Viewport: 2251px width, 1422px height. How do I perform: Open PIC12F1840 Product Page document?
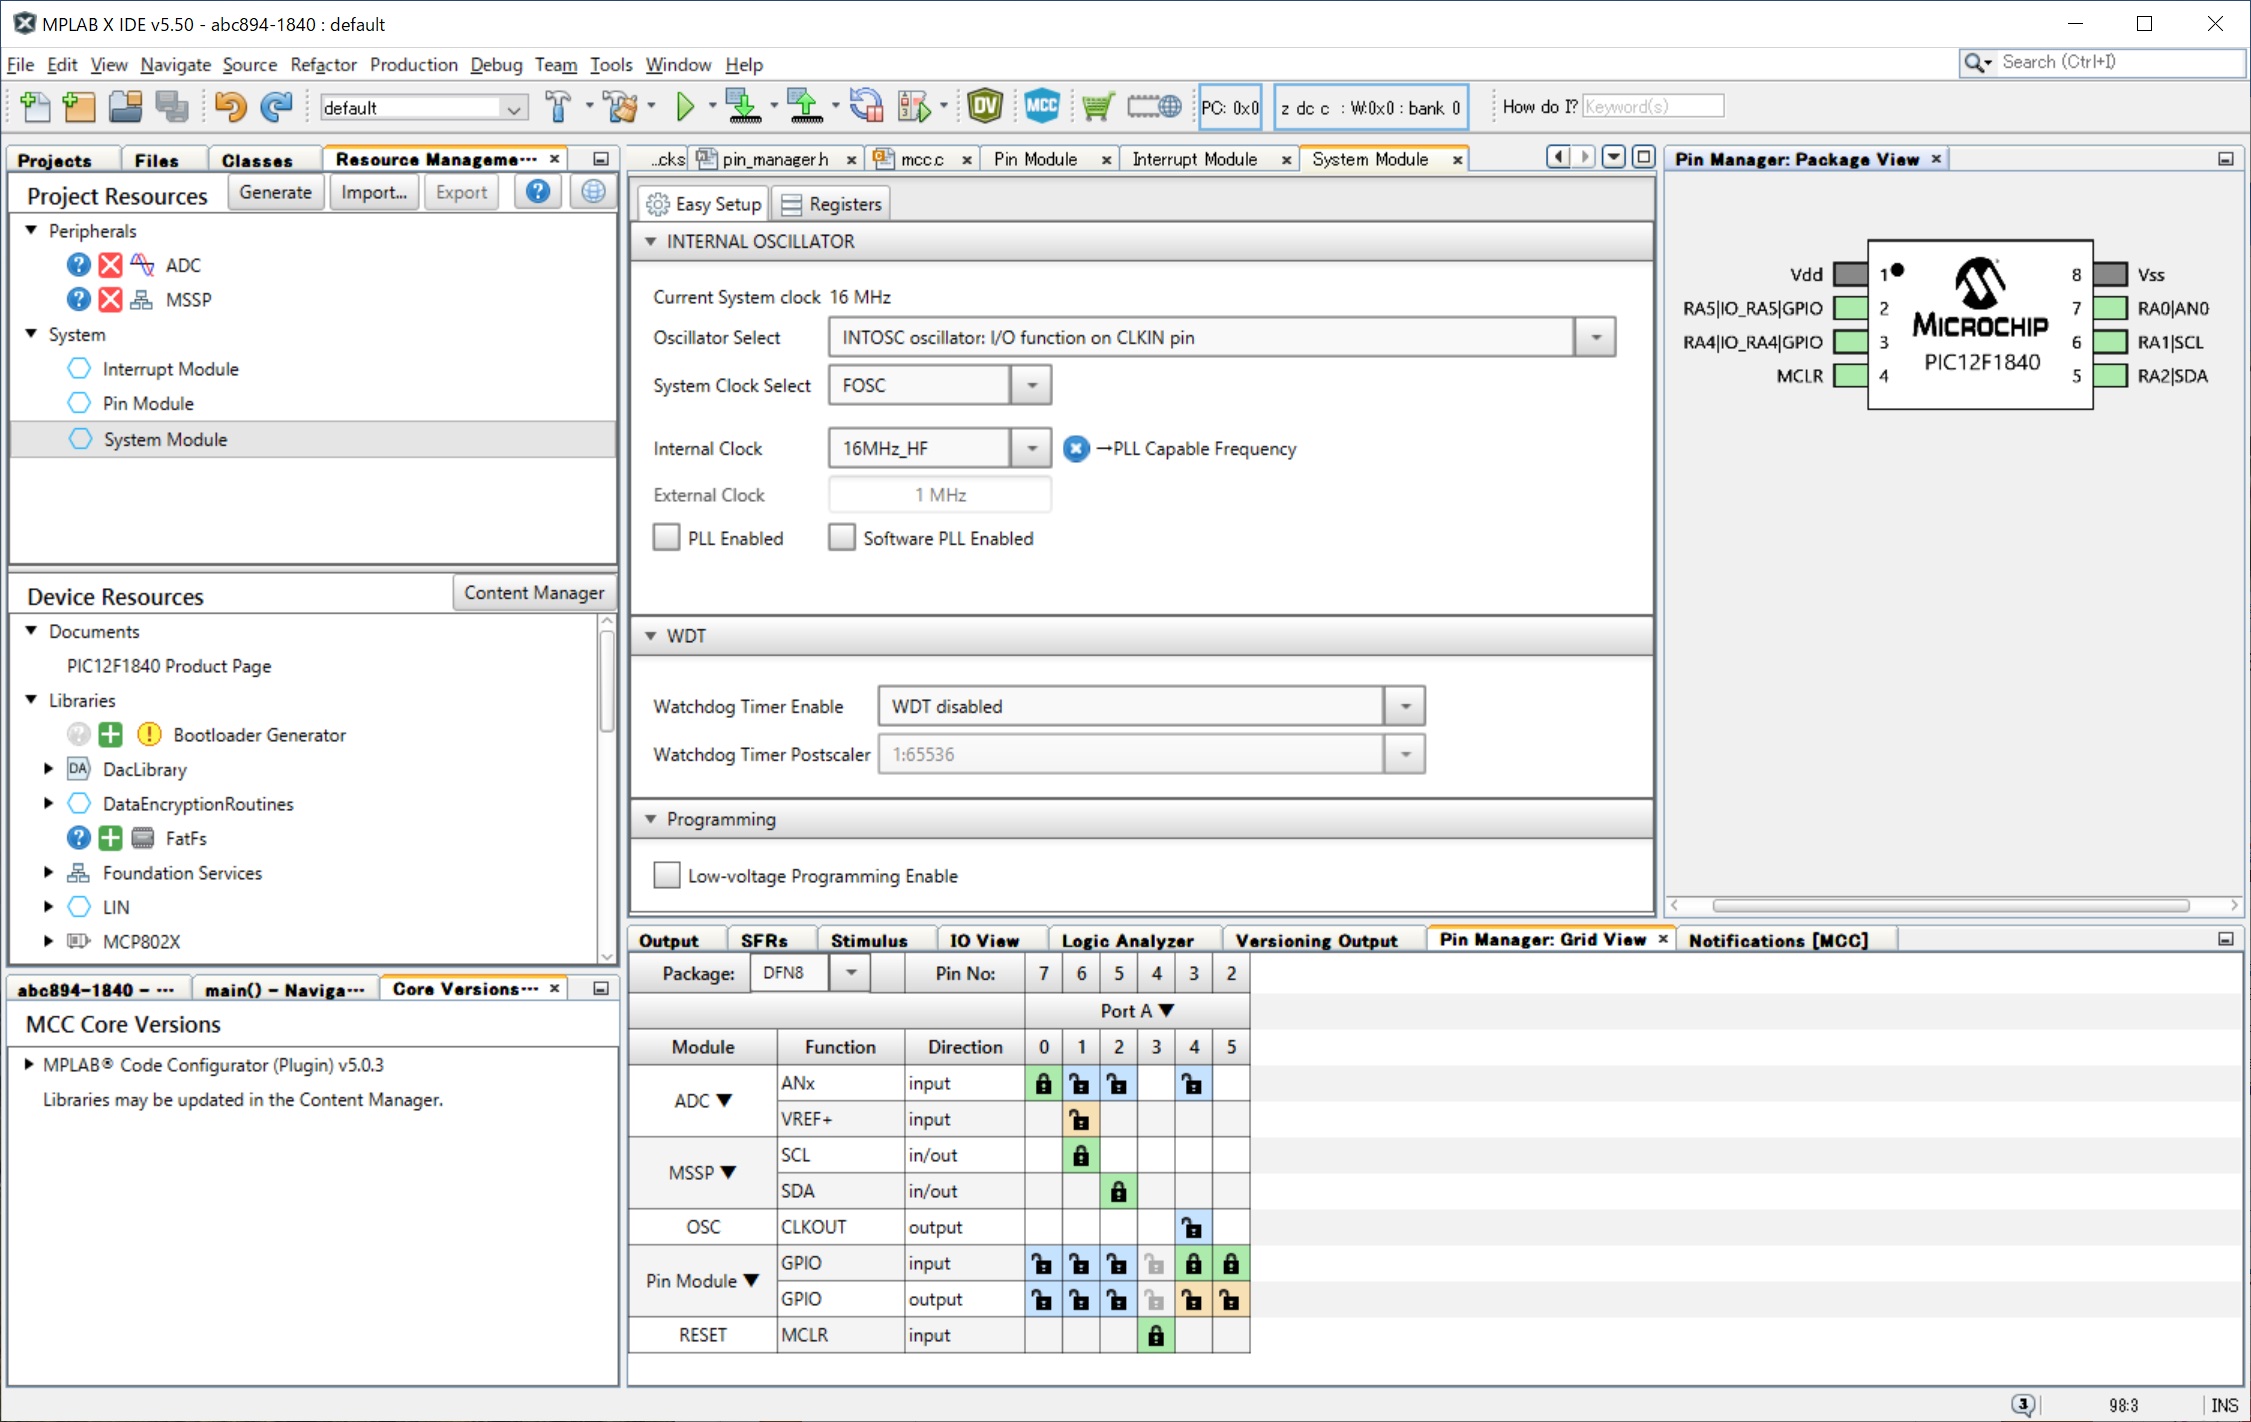pos(169,666)
